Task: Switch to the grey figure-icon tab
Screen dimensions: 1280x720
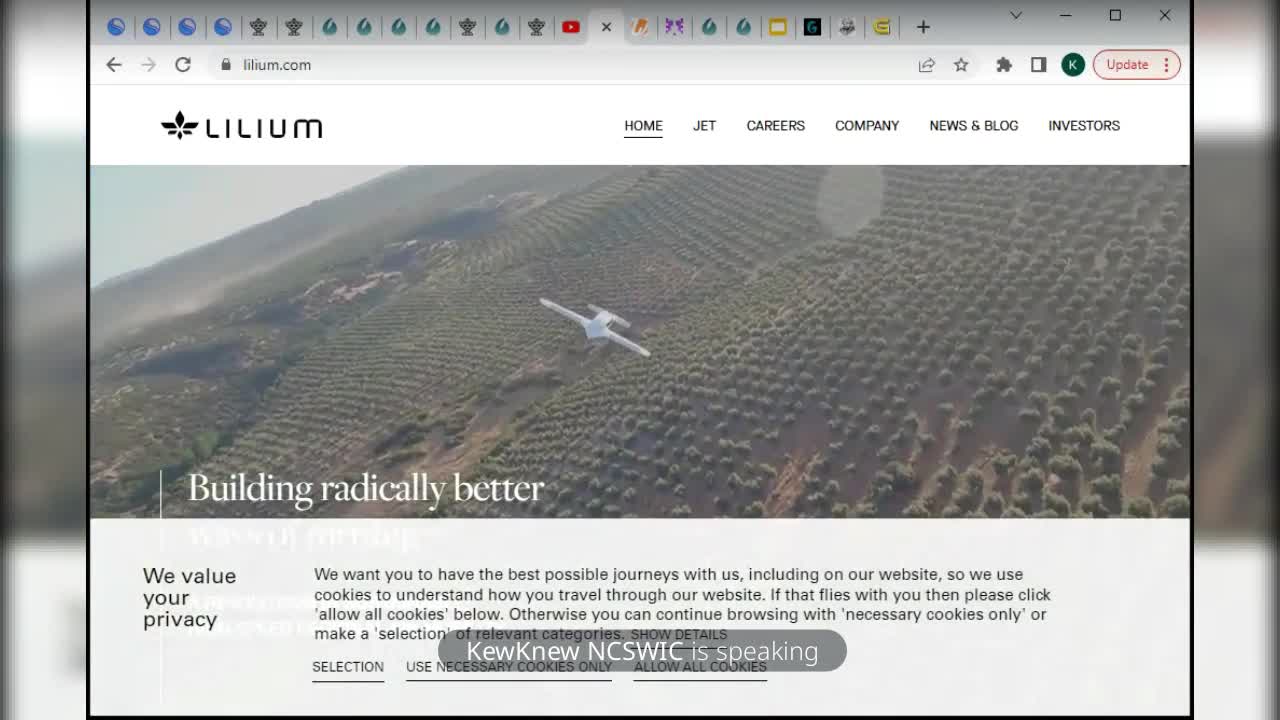Action: (847, 28)
